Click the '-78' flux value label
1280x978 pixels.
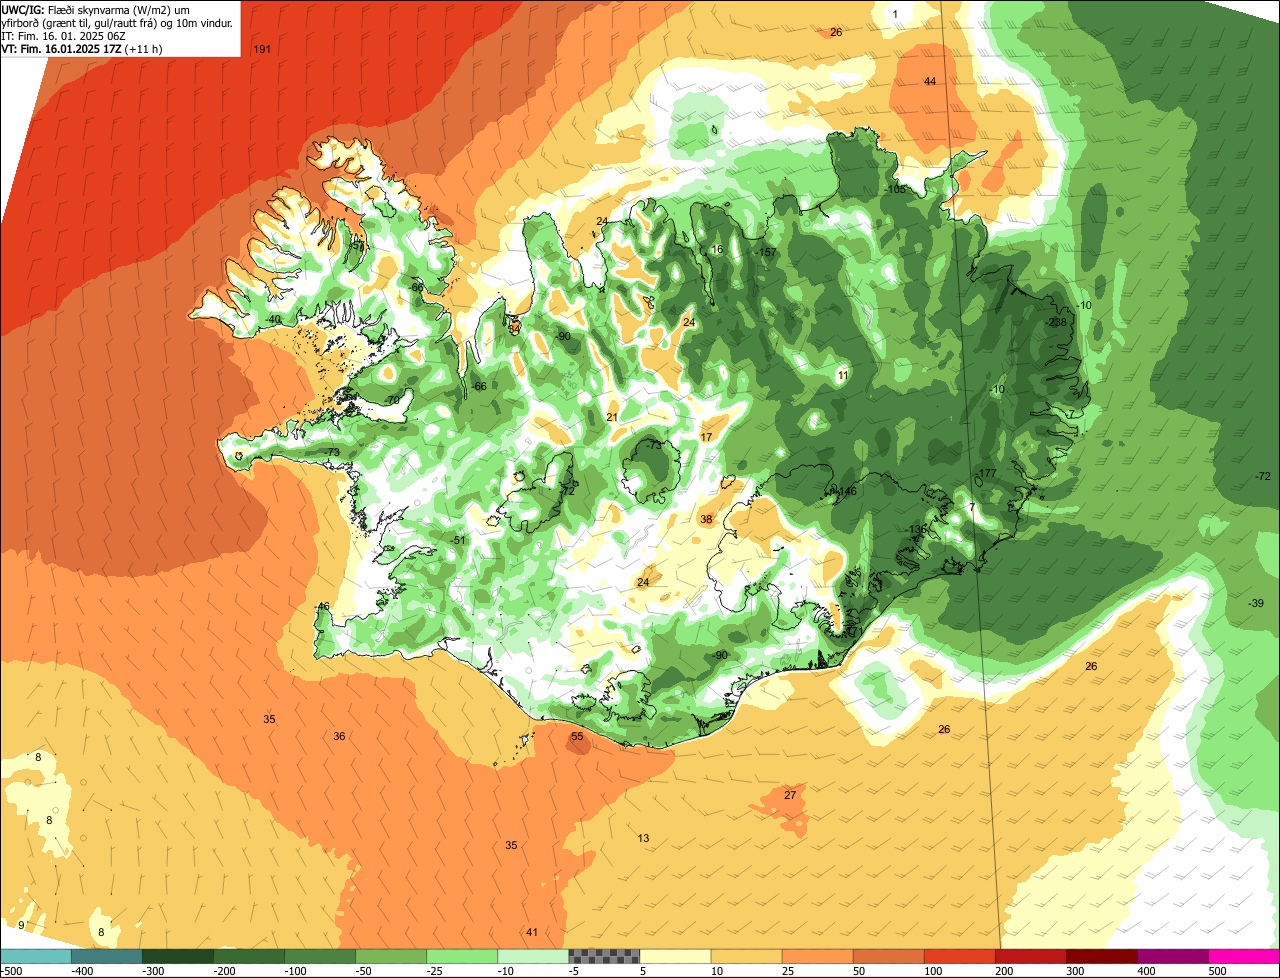[392, 401]
